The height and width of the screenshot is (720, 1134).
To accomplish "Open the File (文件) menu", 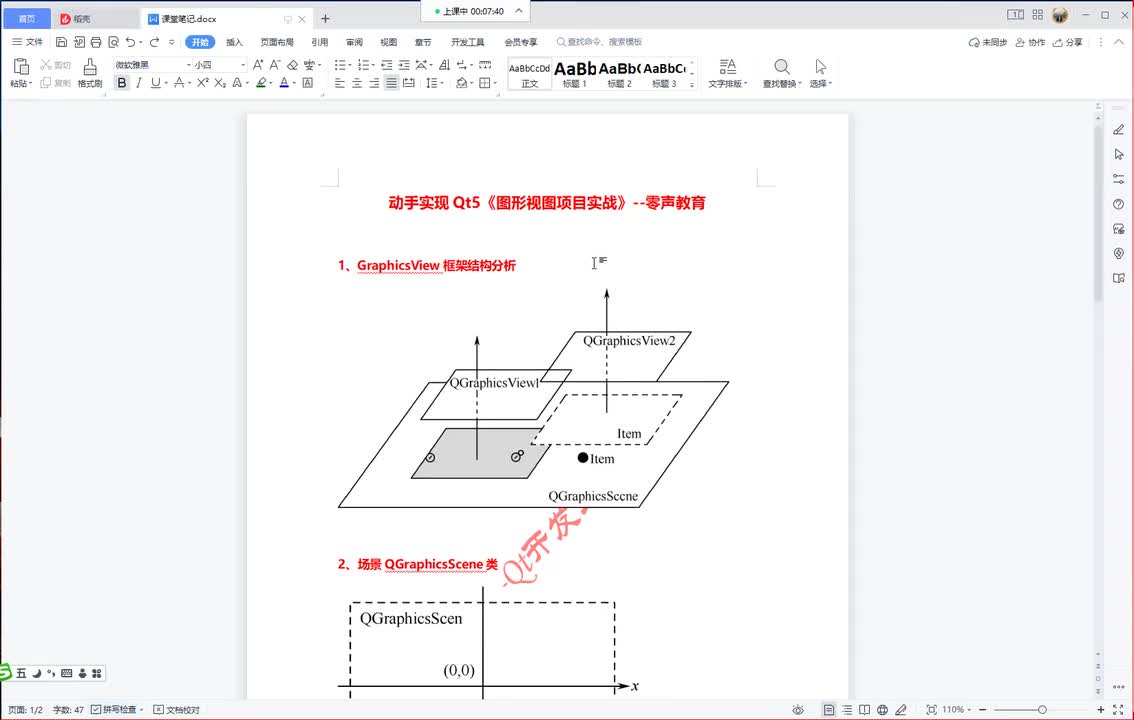I will (27, 42).
